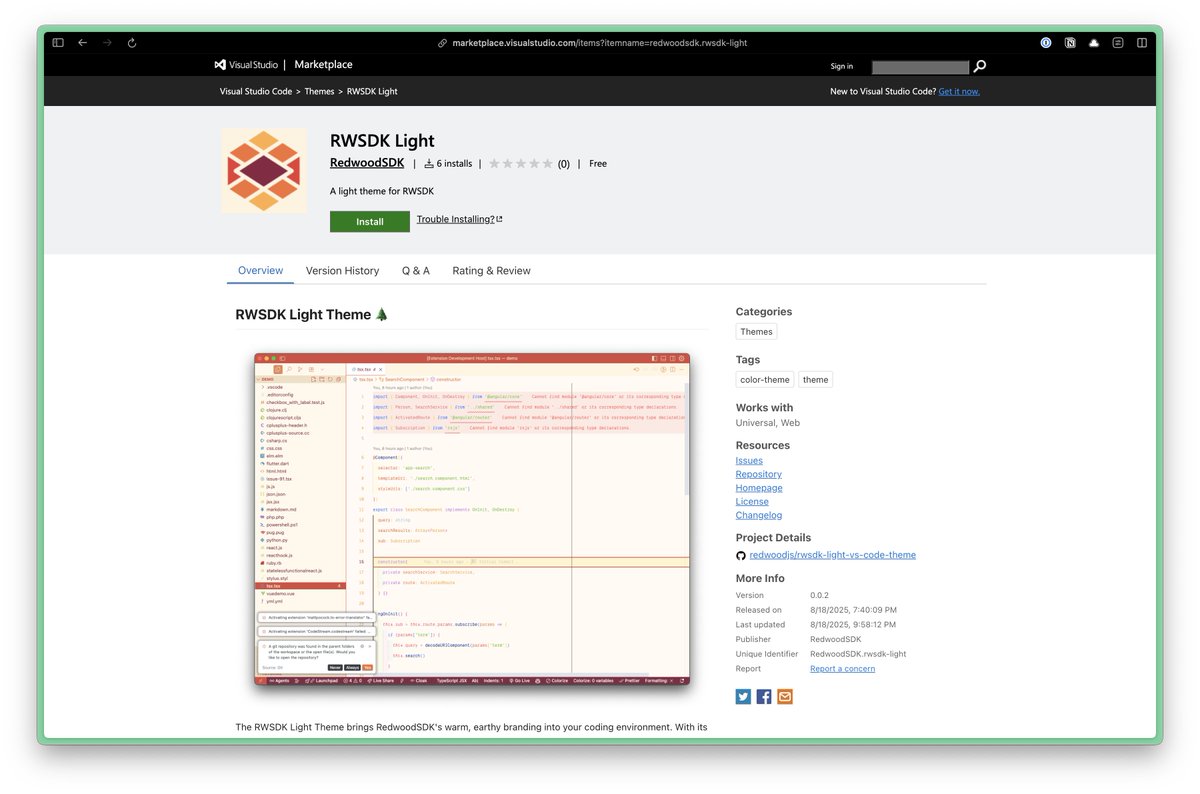The image size is (1200, 794).
Task: Open the Q & A tab
Action: point(416,270)
